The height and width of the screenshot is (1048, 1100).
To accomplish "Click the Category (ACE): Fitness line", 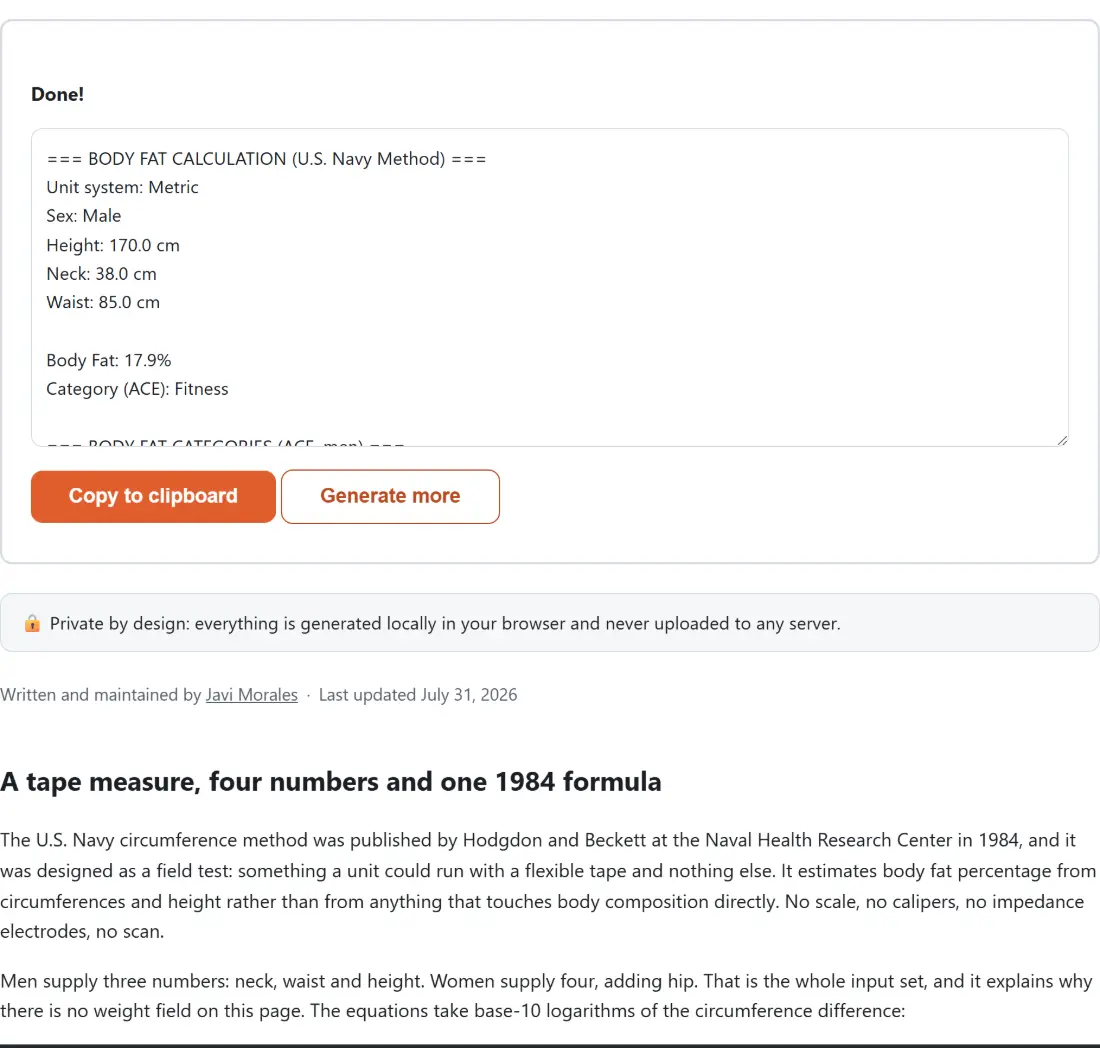I will coord(138,389).
